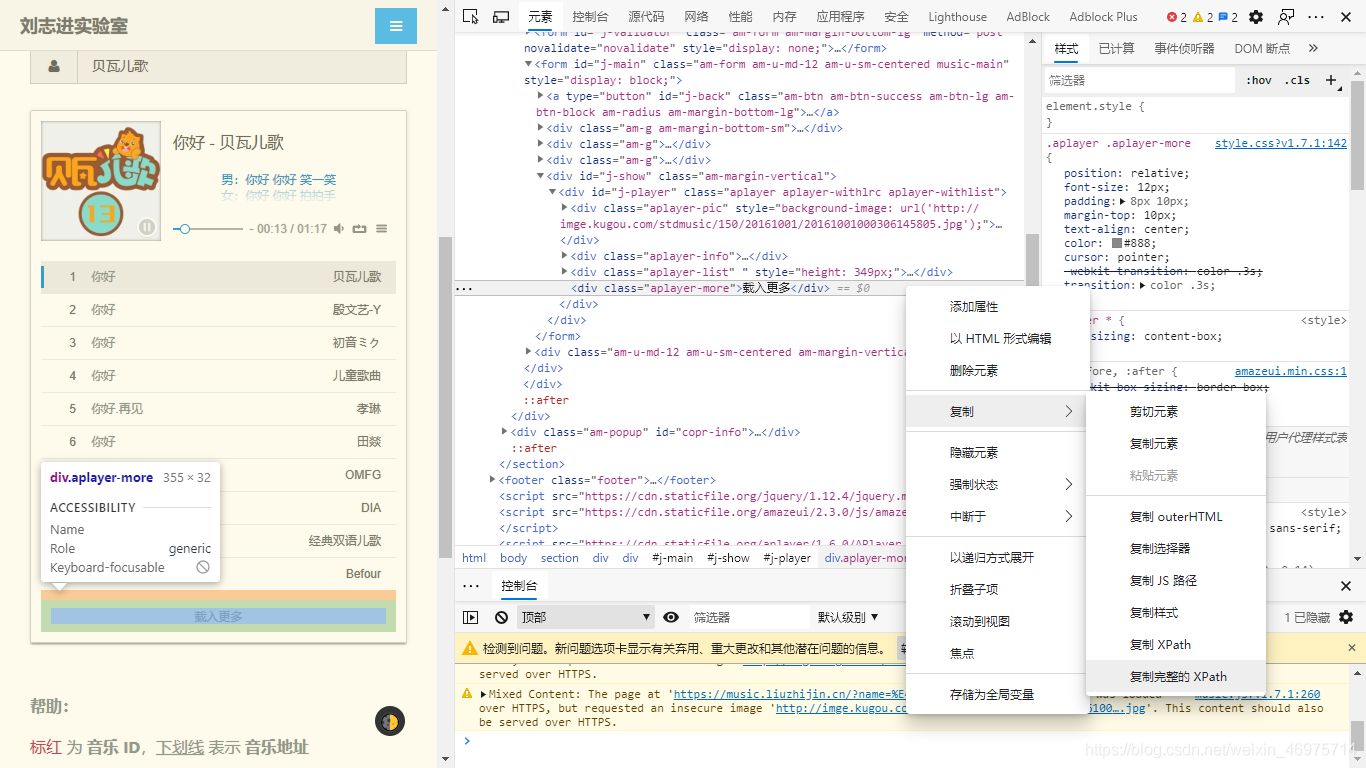The width and height of the screenshot is (1366, 768).
Task: Open the hamburger menu on the music page
Action: tap(396, 26)
